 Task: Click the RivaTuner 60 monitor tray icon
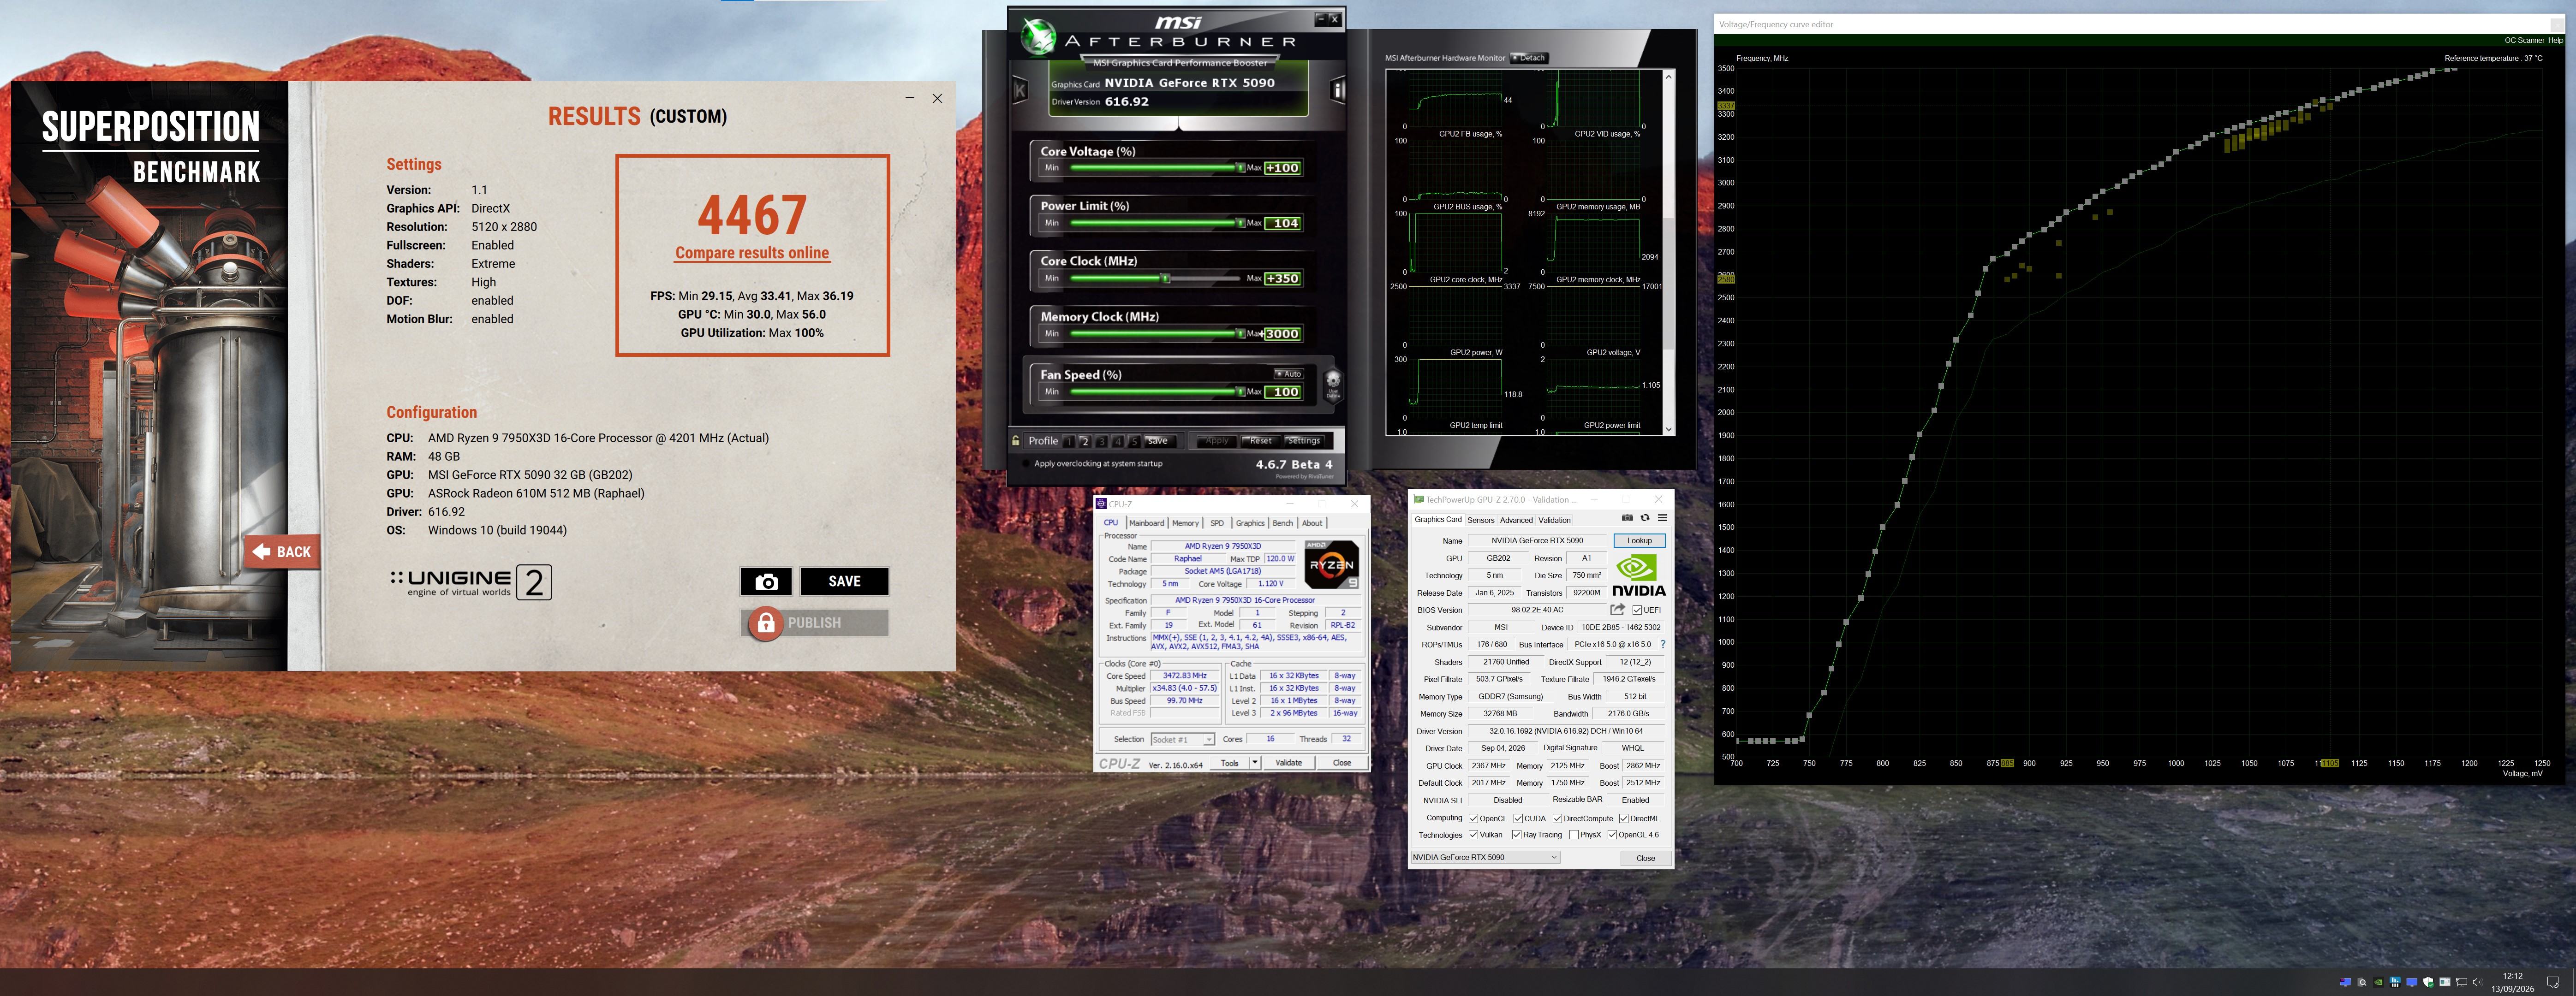coord(2345,982)
